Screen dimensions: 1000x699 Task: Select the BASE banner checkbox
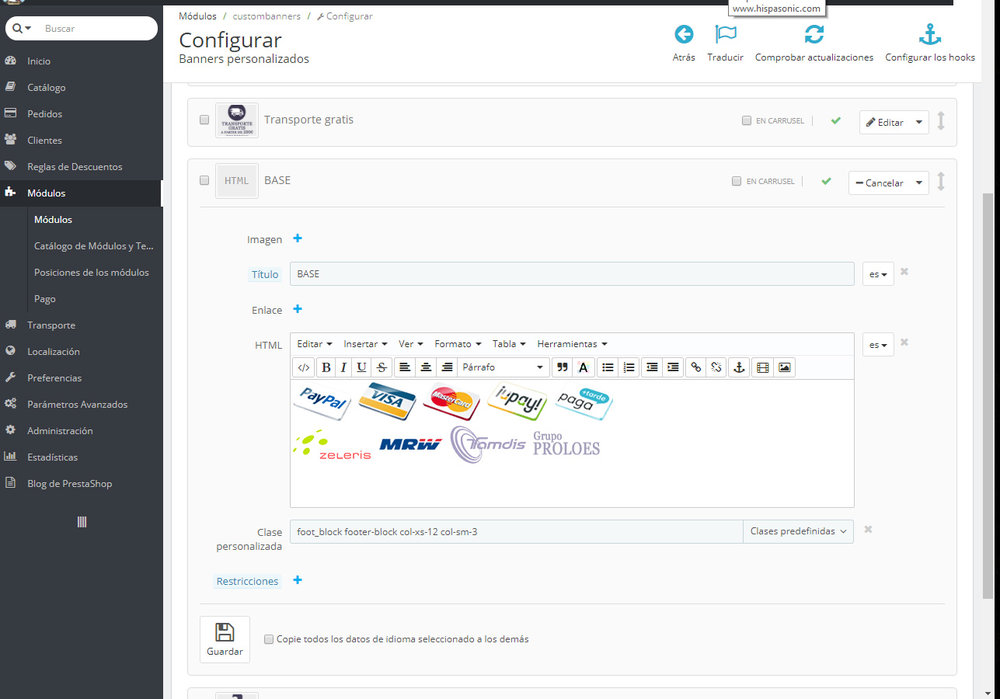pyautogui.click(x=204, y=180)
